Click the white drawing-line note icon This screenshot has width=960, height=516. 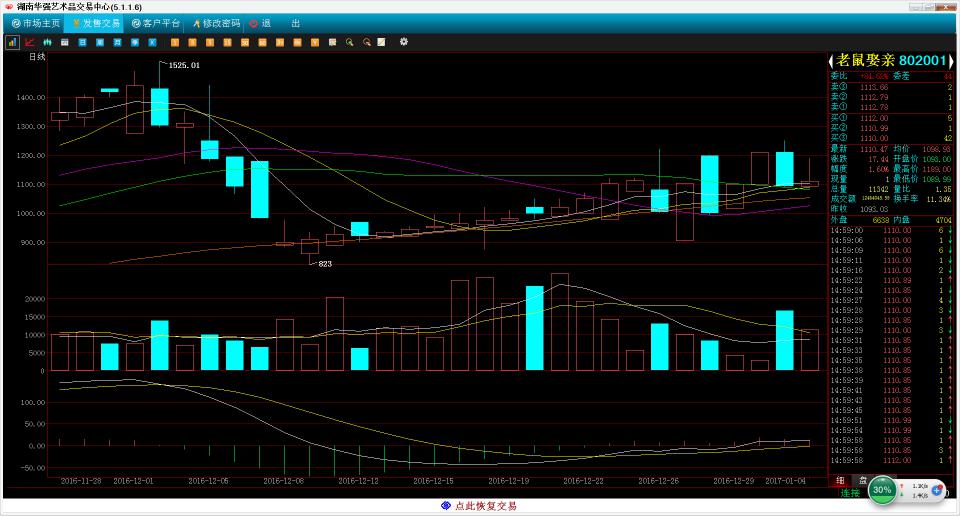(x=381, y=42)
